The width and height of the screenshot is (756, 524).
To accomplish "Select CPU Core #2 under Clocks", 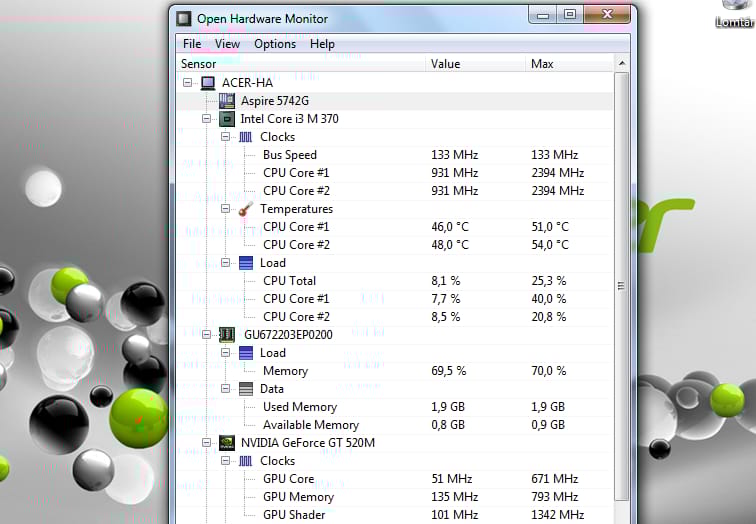I will coord(395,191).
